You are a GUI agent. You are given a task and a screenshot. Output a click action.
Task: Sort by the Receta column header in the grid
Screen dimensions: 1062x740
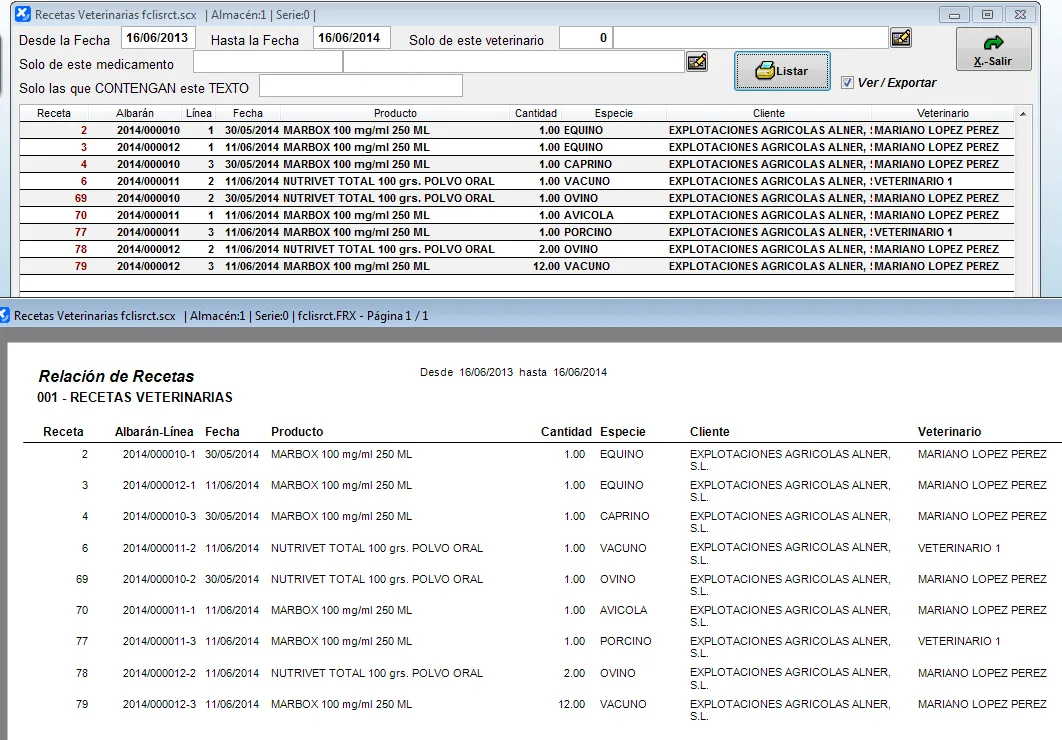[x=54, y=113]
